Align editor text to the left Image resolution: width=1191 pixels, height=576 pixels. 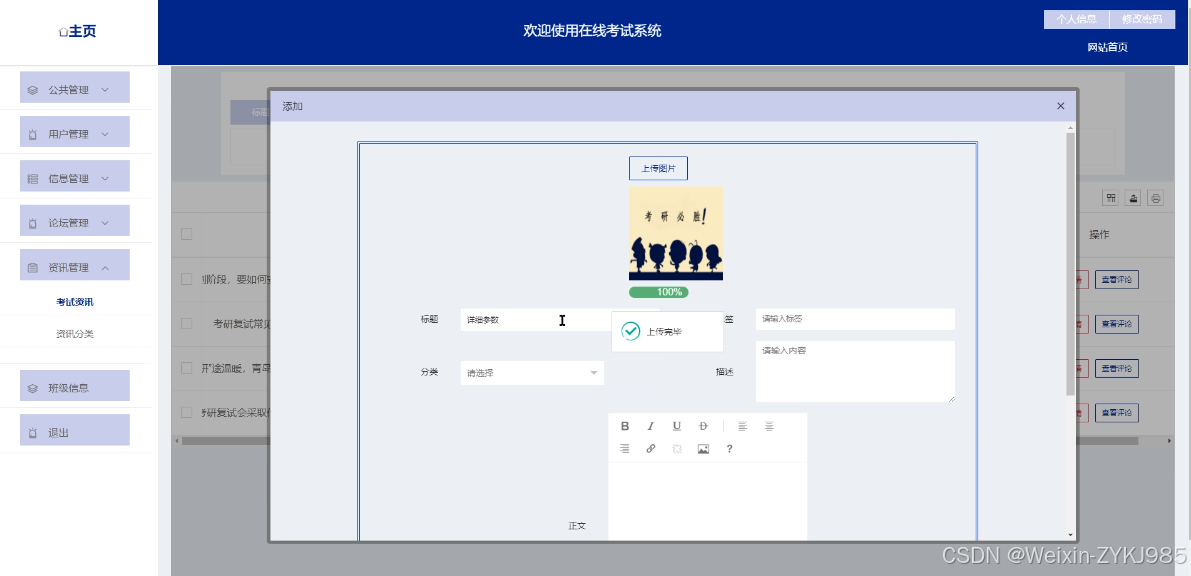743,426
